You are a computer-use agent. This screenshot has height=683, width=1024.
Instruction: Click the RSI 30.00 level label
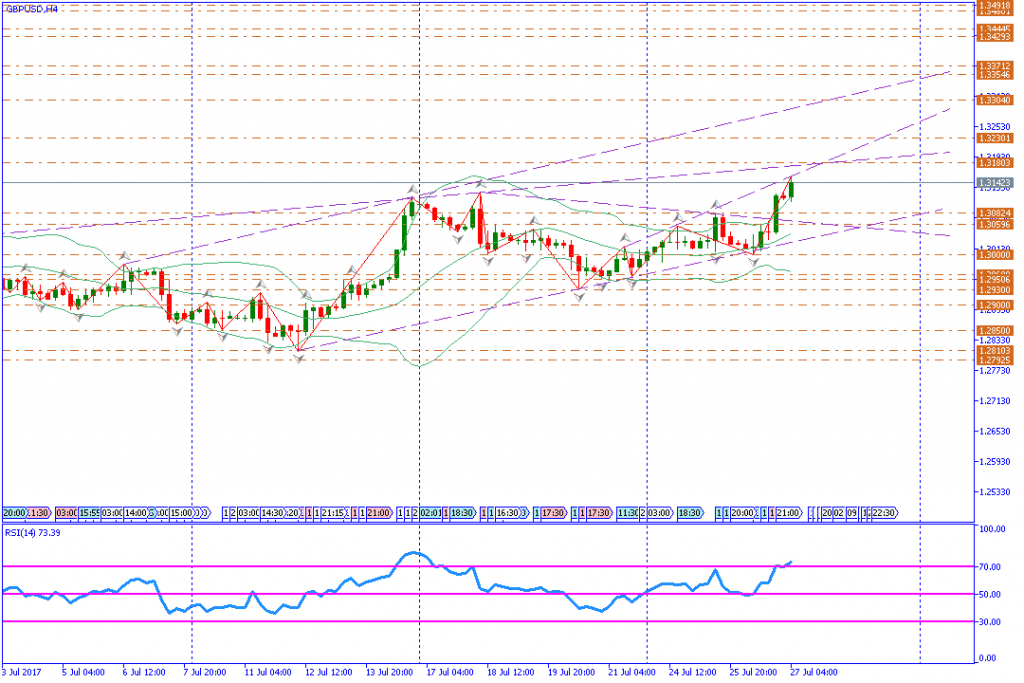click(991, 622)
